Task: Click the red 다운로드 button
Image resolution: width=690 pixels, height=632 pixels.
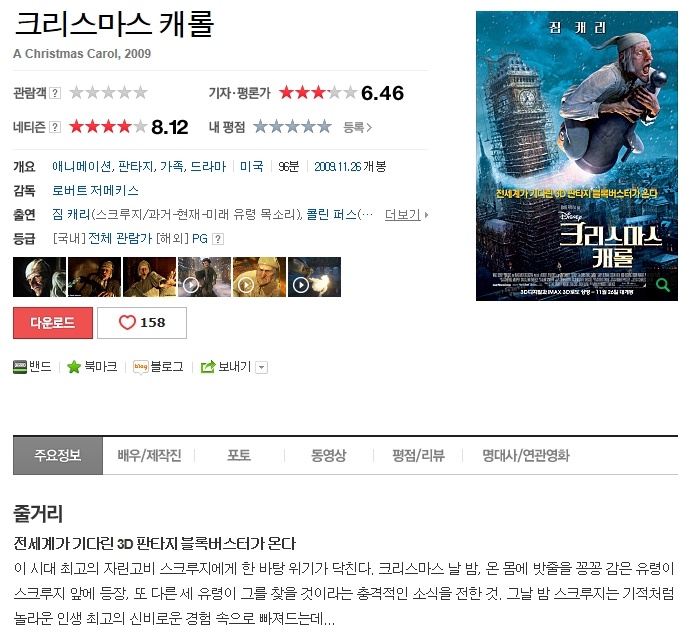Action: coord(53,323)
